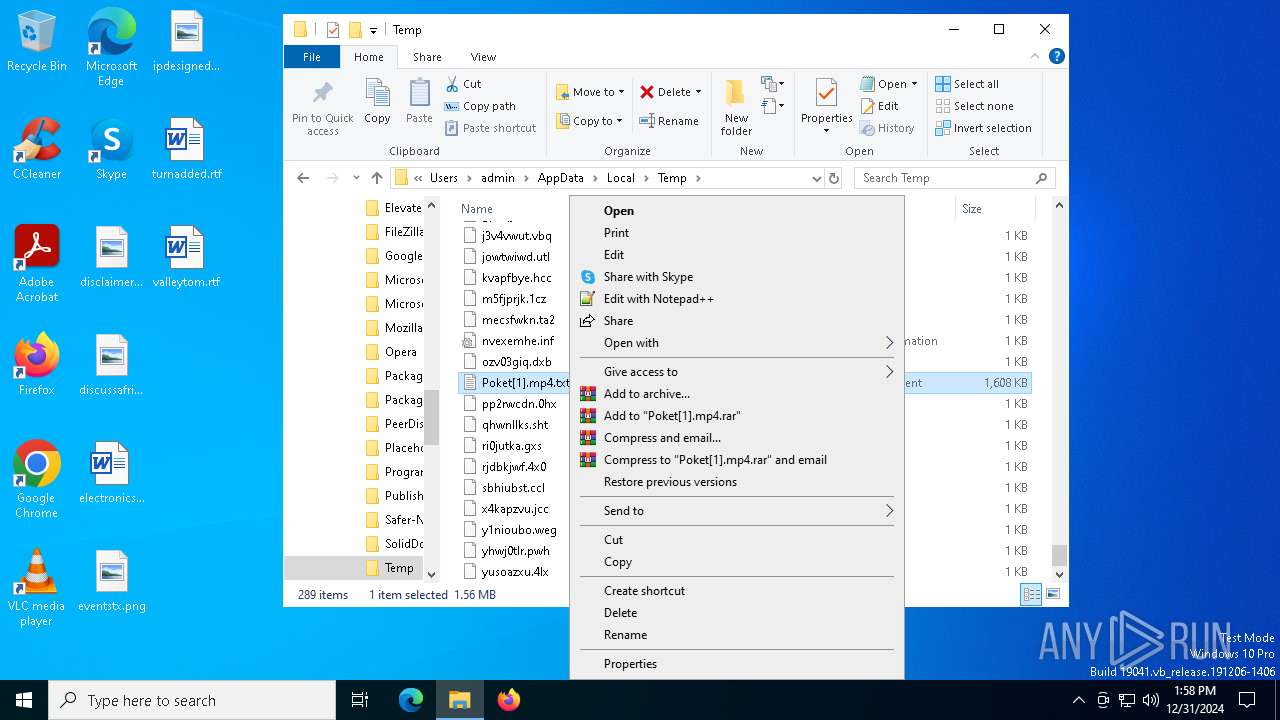Open the address bar history dropdown

[x=817, y=178]
